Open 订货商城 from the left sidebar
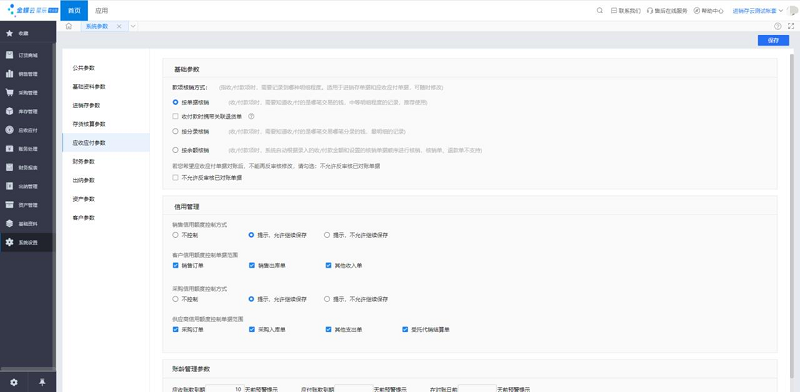The height and width of the screenshot is (392, 800). click(x=28, y=55)
